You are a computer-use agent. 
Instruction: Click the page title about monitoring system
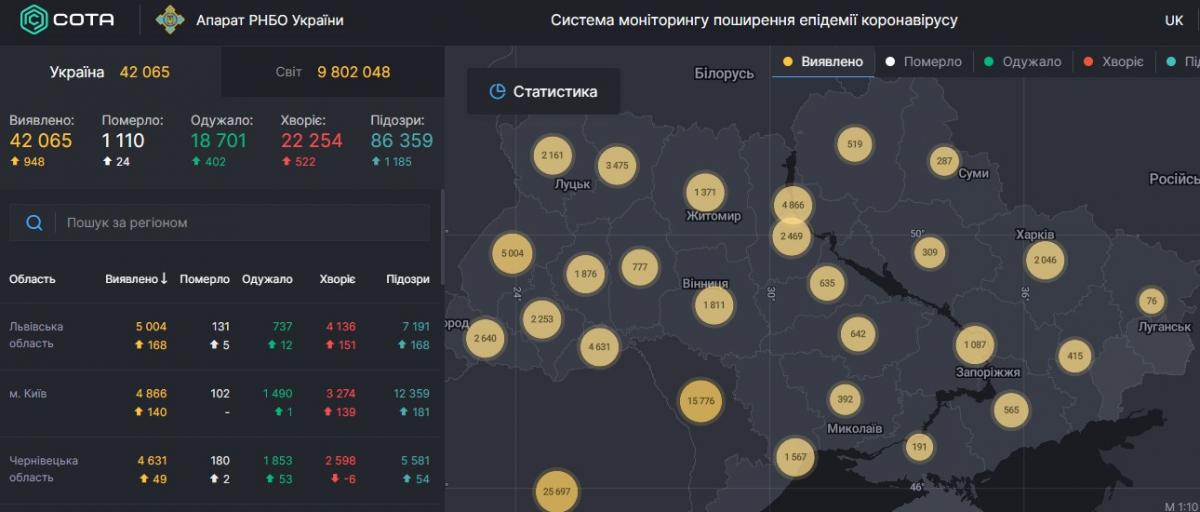754,20
